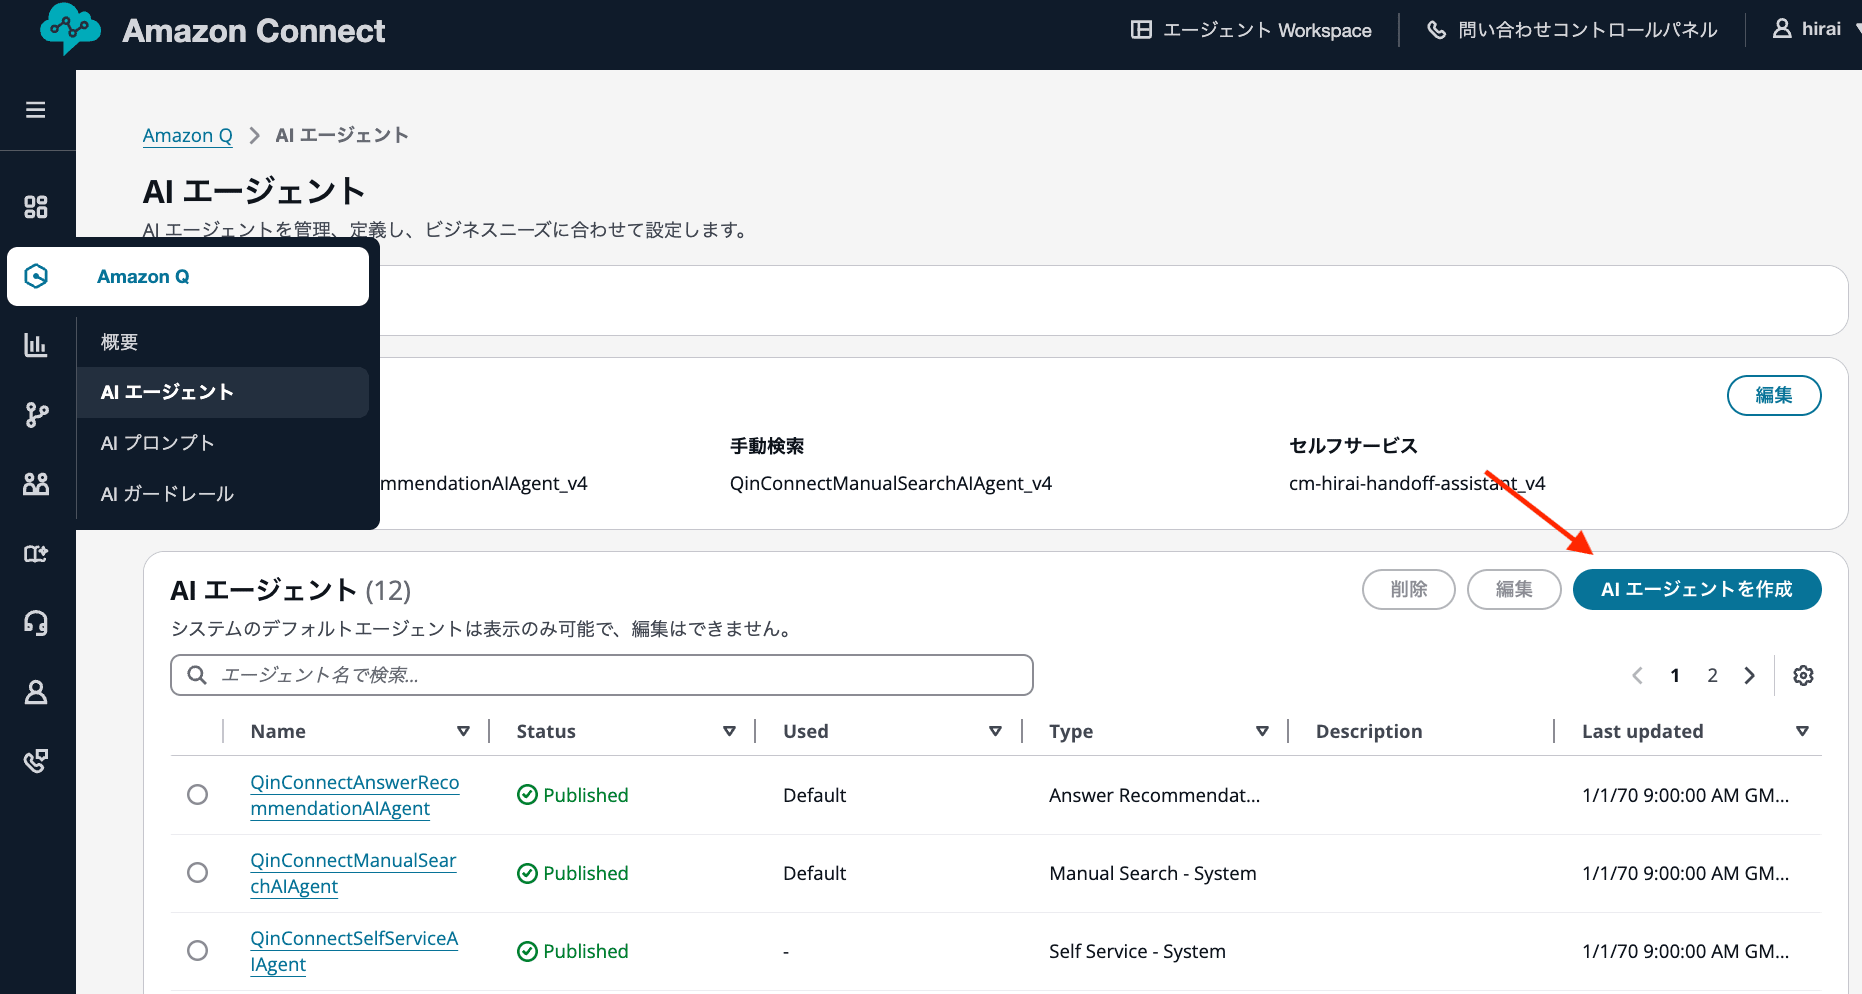
Task: Sort by Type column arrow
Action: point(1262,731)
